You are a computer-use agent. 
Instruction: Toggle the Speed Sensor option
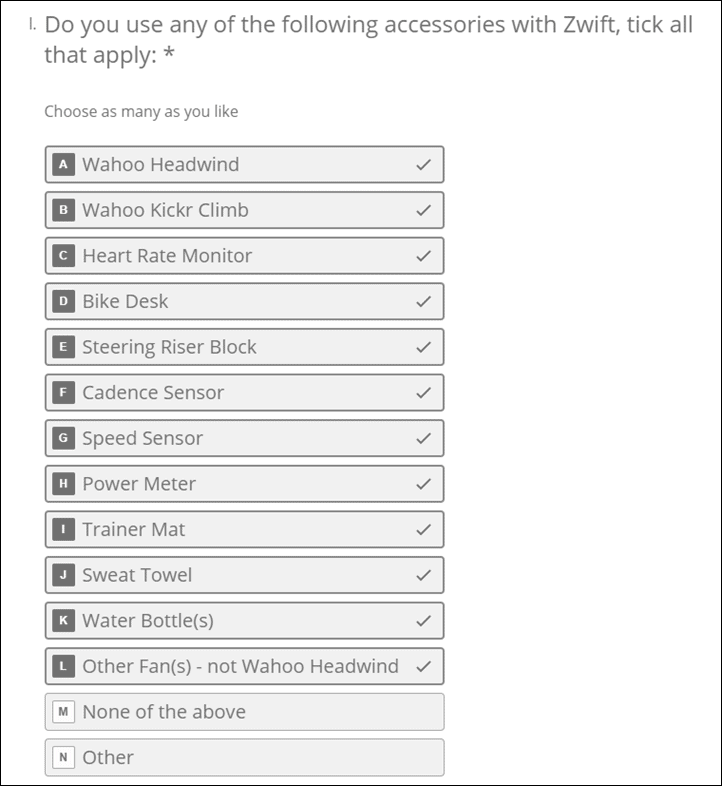pos(245,438)
